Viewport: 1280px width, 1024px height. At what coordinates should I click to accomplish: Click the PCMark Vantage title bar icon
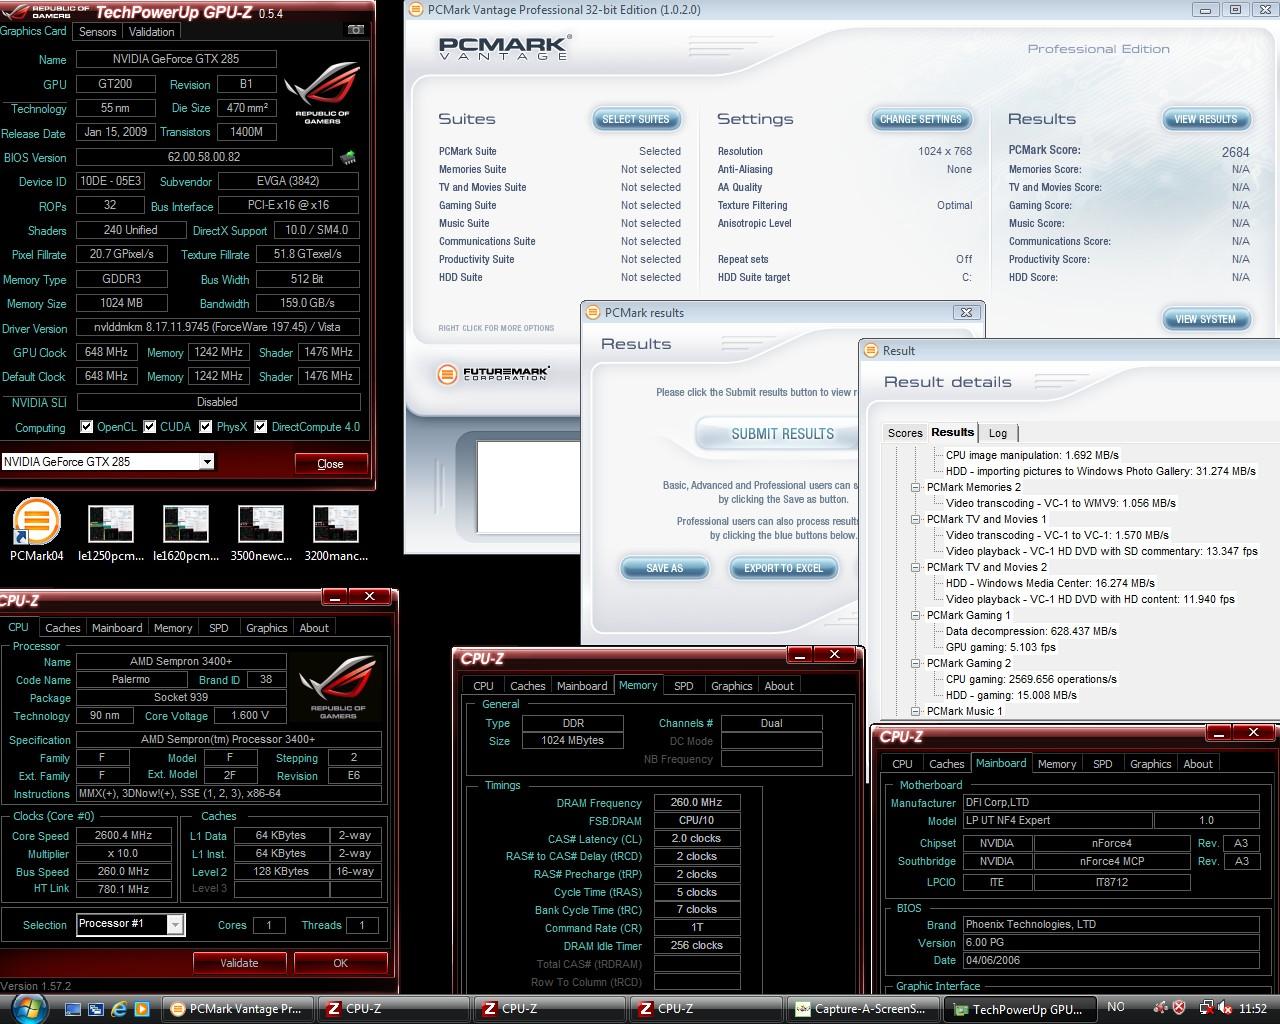point(416,9)
